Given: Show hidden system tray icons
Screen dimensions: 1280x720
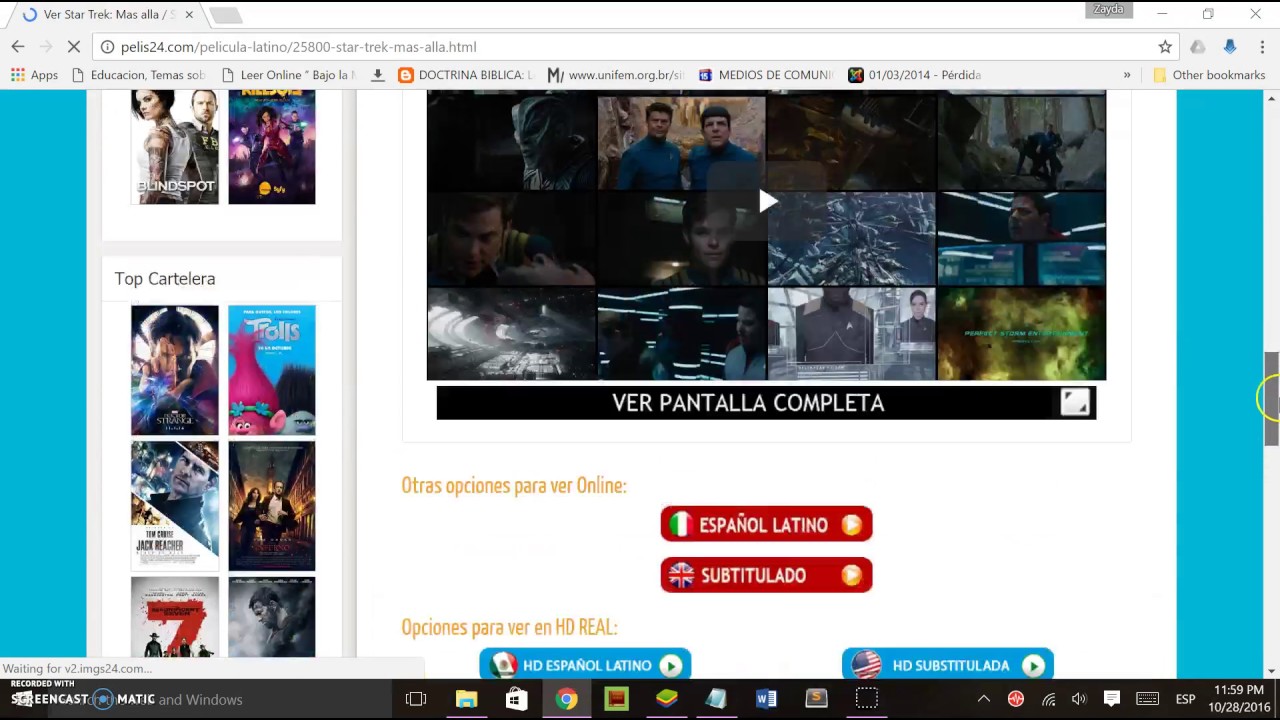Looking at the screenshot, I should [x=984, y=699].
